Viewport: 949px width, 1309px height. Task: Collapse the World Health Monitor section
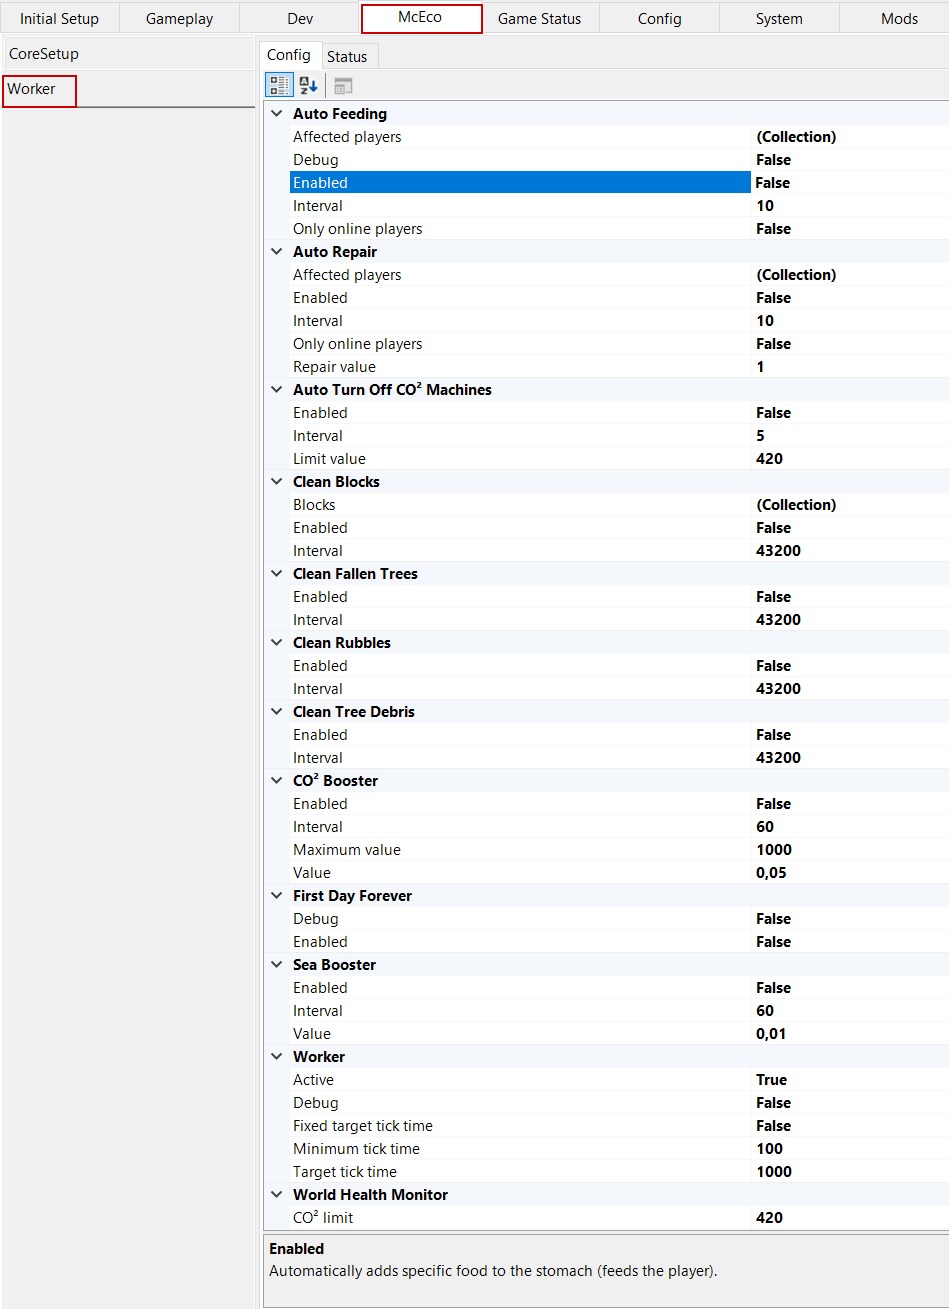pyautogui.click(x=277, y=1195)
